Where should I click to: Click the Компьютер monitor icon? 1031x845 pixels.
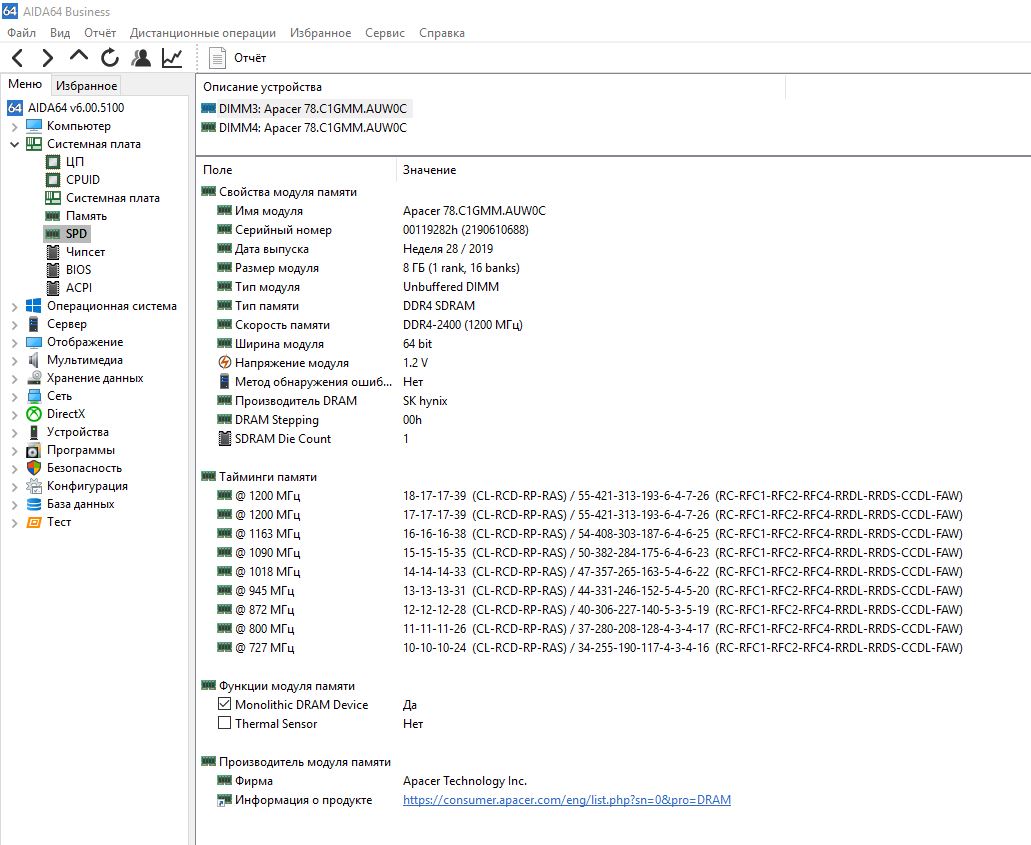point(34,126)
